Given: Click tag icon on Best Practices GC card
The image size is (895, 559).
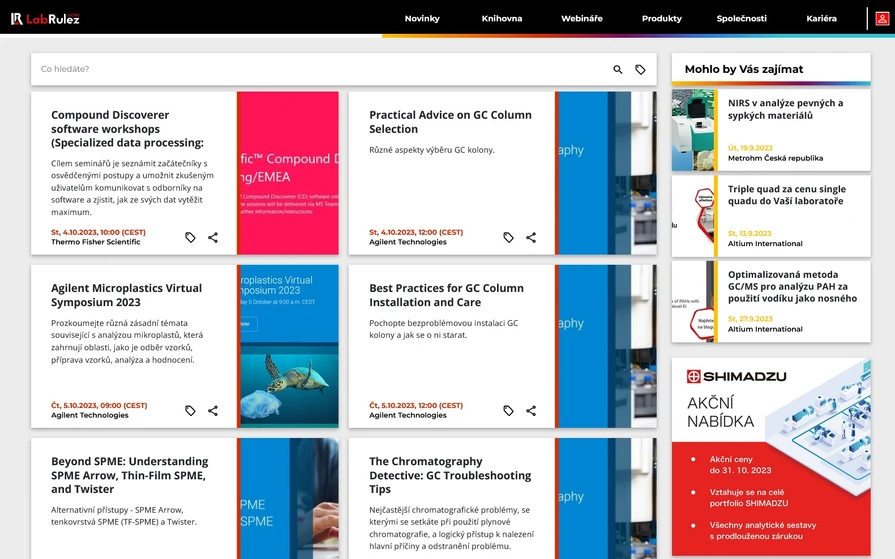Looking at the screenshot, I should pos(508,411).
